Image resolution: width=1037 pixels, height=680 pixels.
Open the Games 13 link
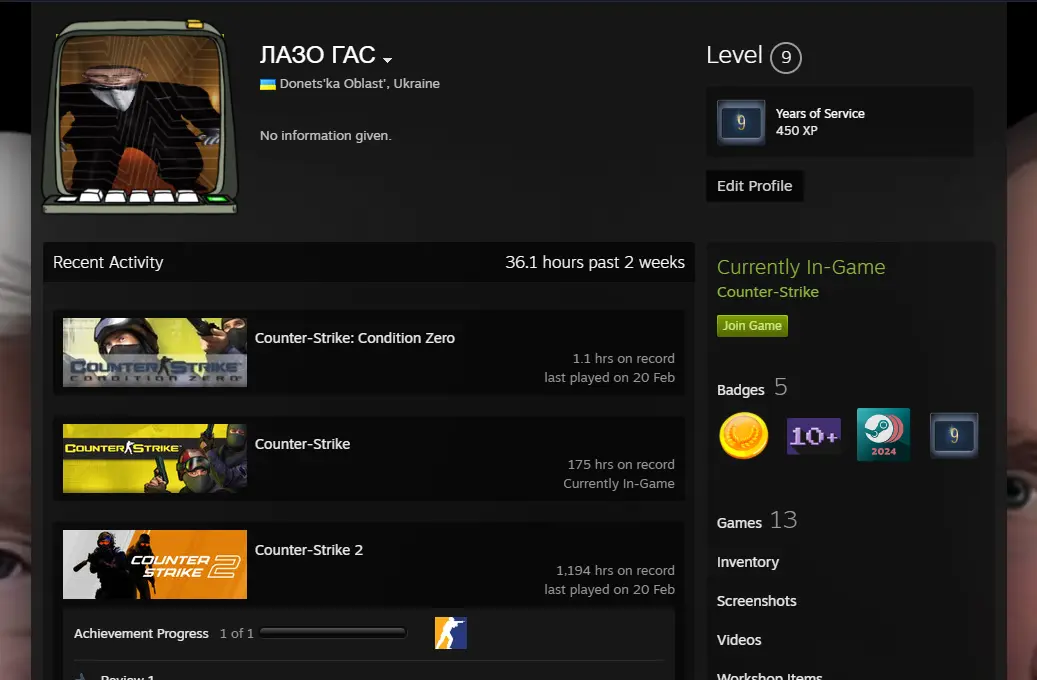756,521
